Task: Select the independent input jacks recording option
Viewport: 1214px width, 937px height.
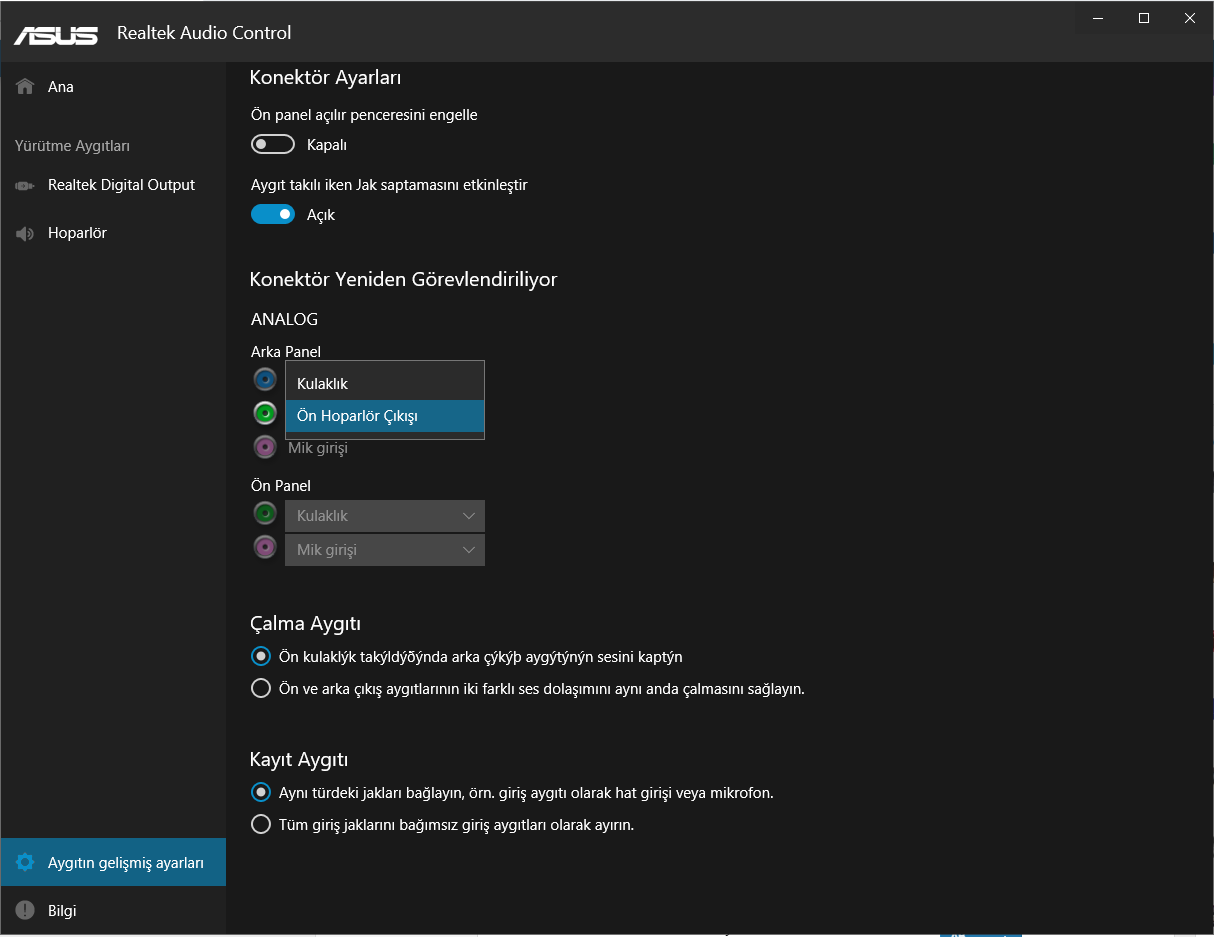Action: [261, 825]
